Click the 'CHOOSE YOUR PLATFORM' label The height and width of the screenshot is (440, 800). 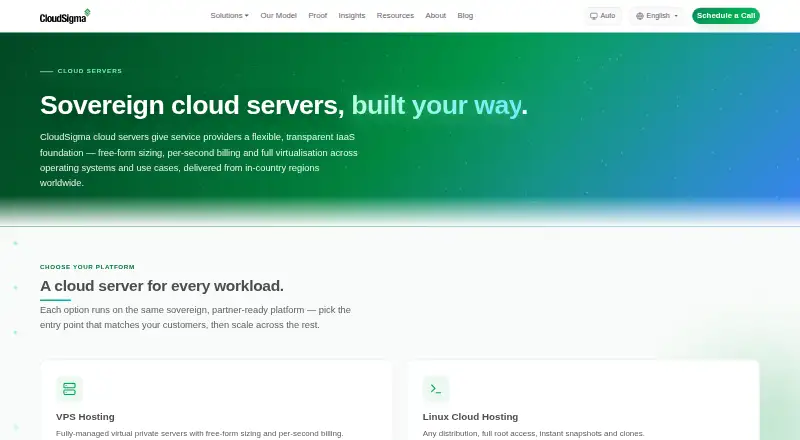click(x=87, y=267)
